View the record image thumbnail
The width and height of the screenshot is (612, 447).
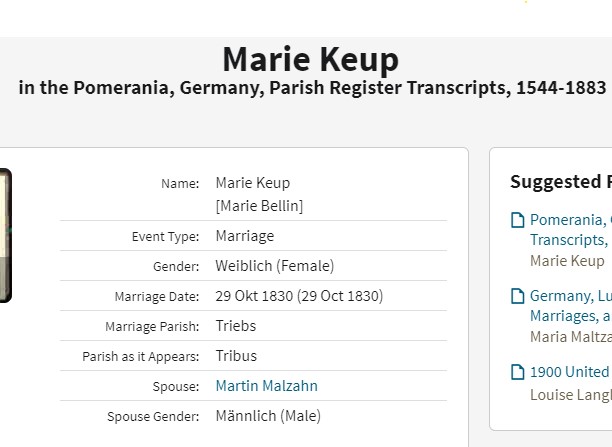pos(5,235)
